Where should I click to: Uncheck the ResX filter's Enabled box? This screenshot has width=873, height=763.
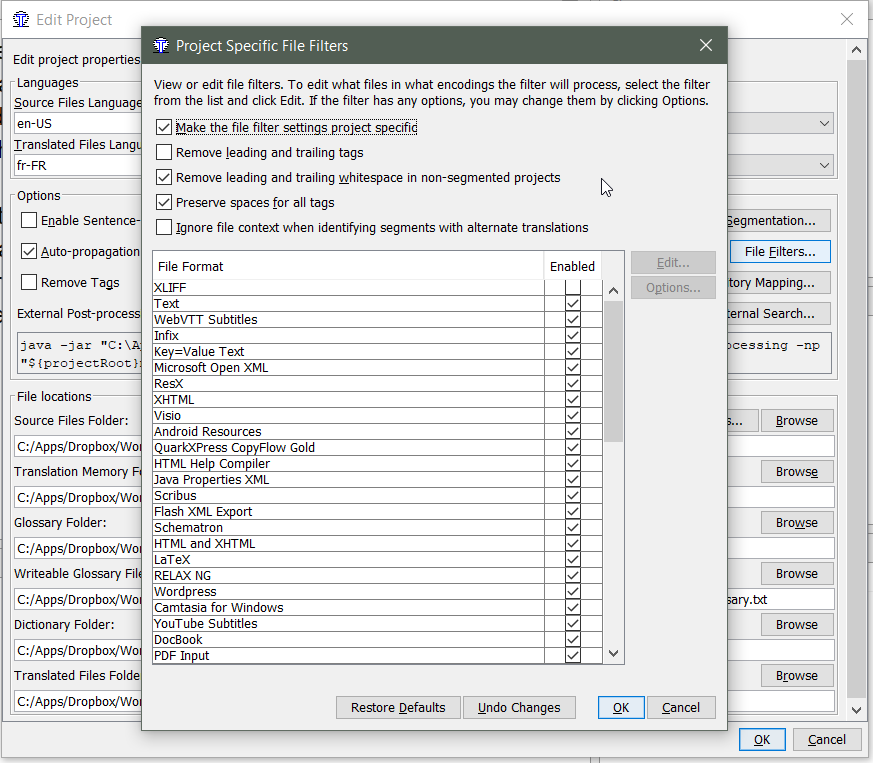pos(572,384)
